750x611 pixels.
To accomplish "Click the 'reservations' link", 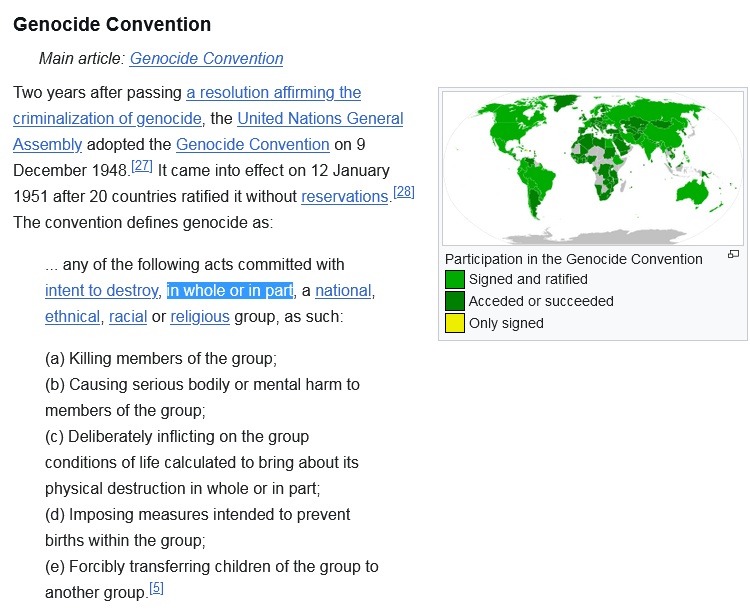I will point(344,197).
